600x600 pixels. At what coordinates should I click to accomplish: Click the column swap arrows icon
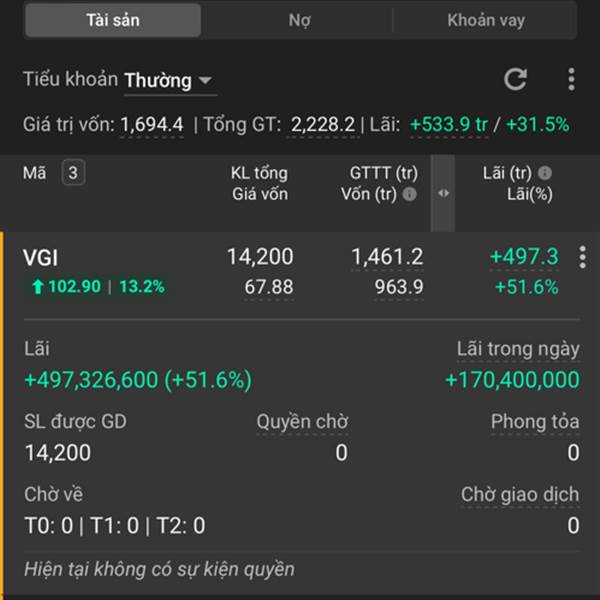coord(443,193)
